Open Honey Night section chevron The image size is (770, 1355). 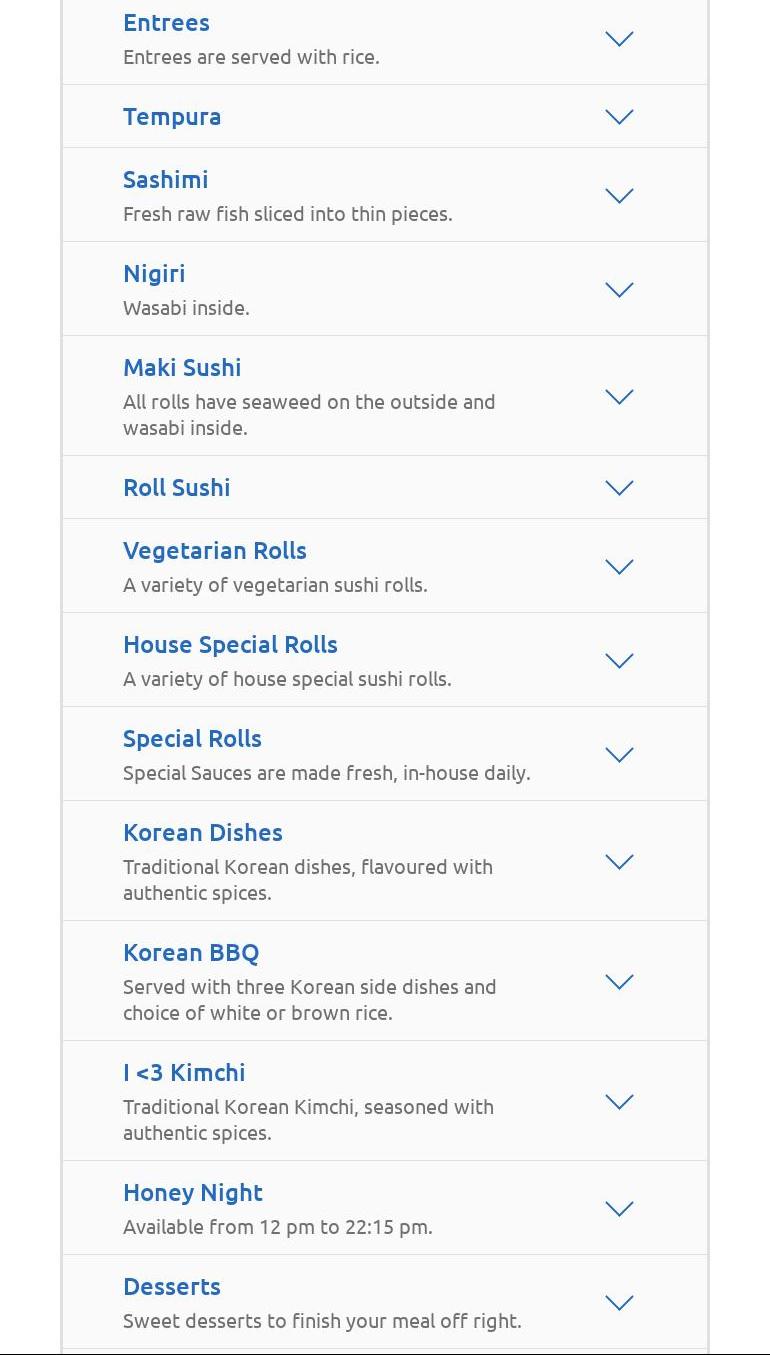point(620,1209)
